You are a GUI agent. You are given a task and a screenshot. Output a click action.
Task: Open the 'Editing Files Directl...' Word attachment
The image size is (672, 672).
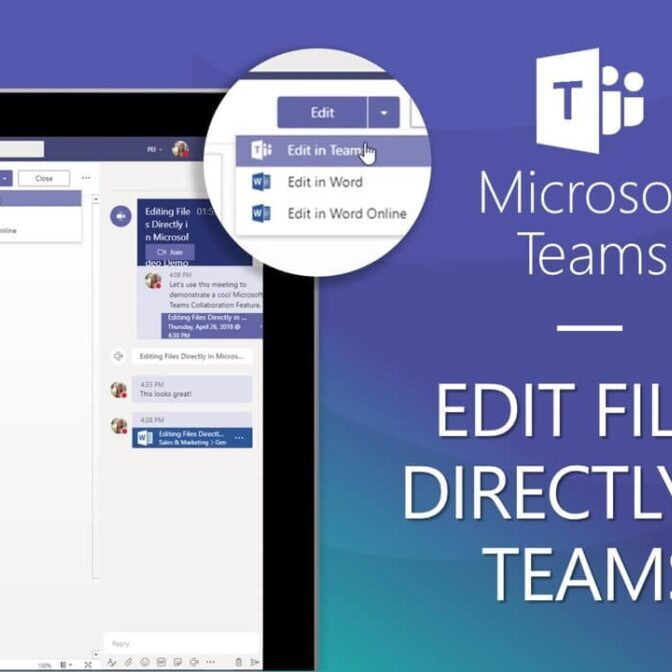[192, 438]
